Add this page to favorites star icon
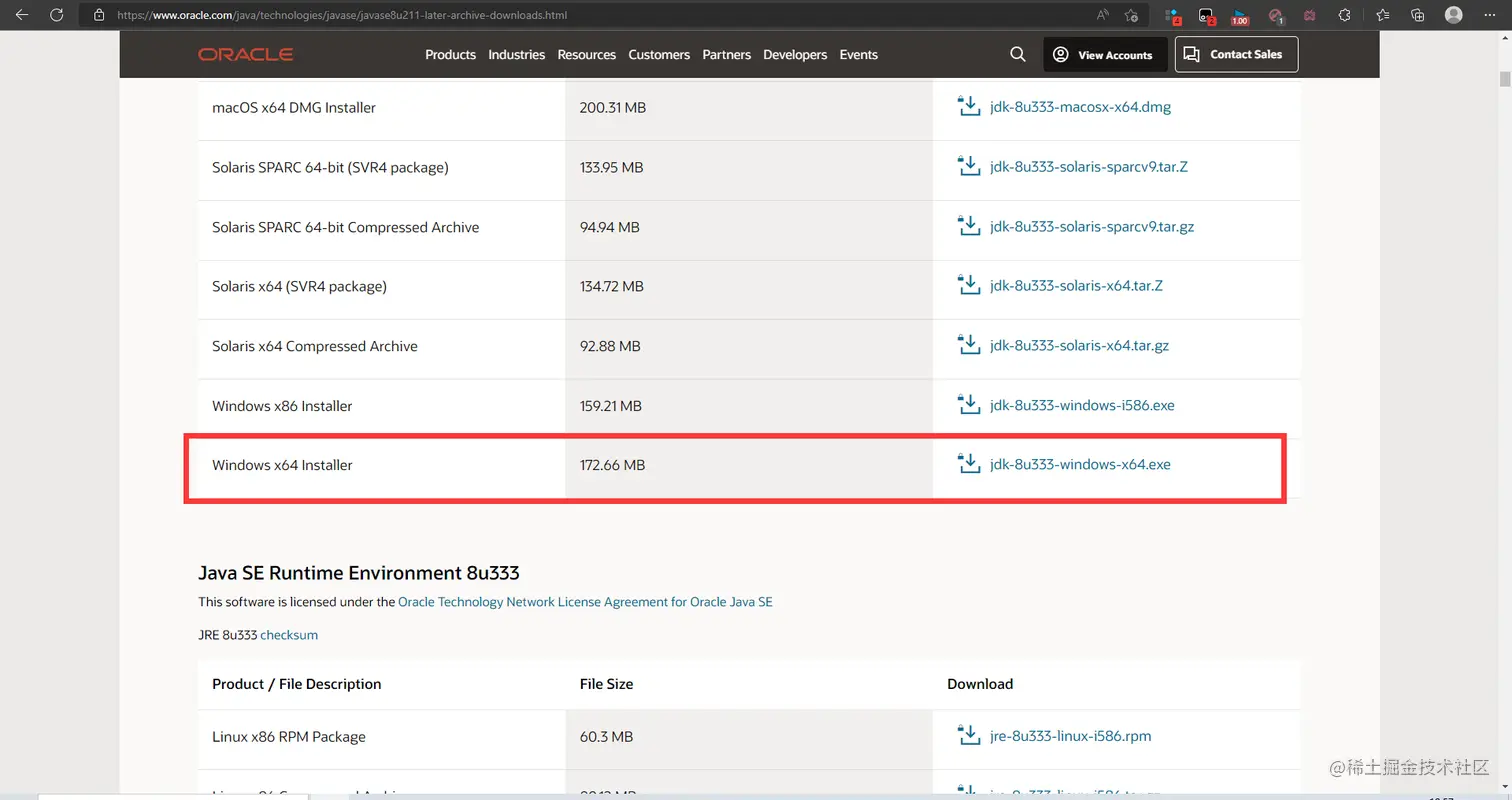This screenshot has height=800, width=1512. click(x=1131, y=15)
